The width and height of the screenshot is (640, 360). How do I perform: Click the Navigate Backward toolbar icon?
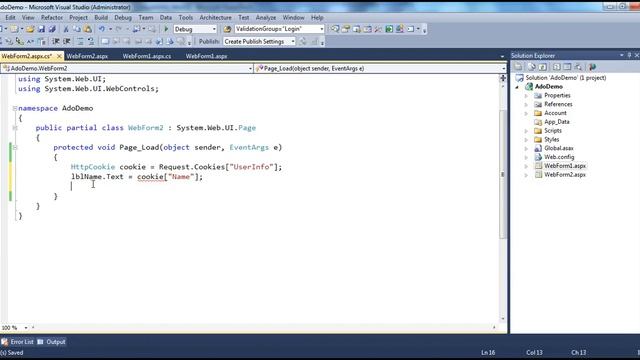coord(137,29)
